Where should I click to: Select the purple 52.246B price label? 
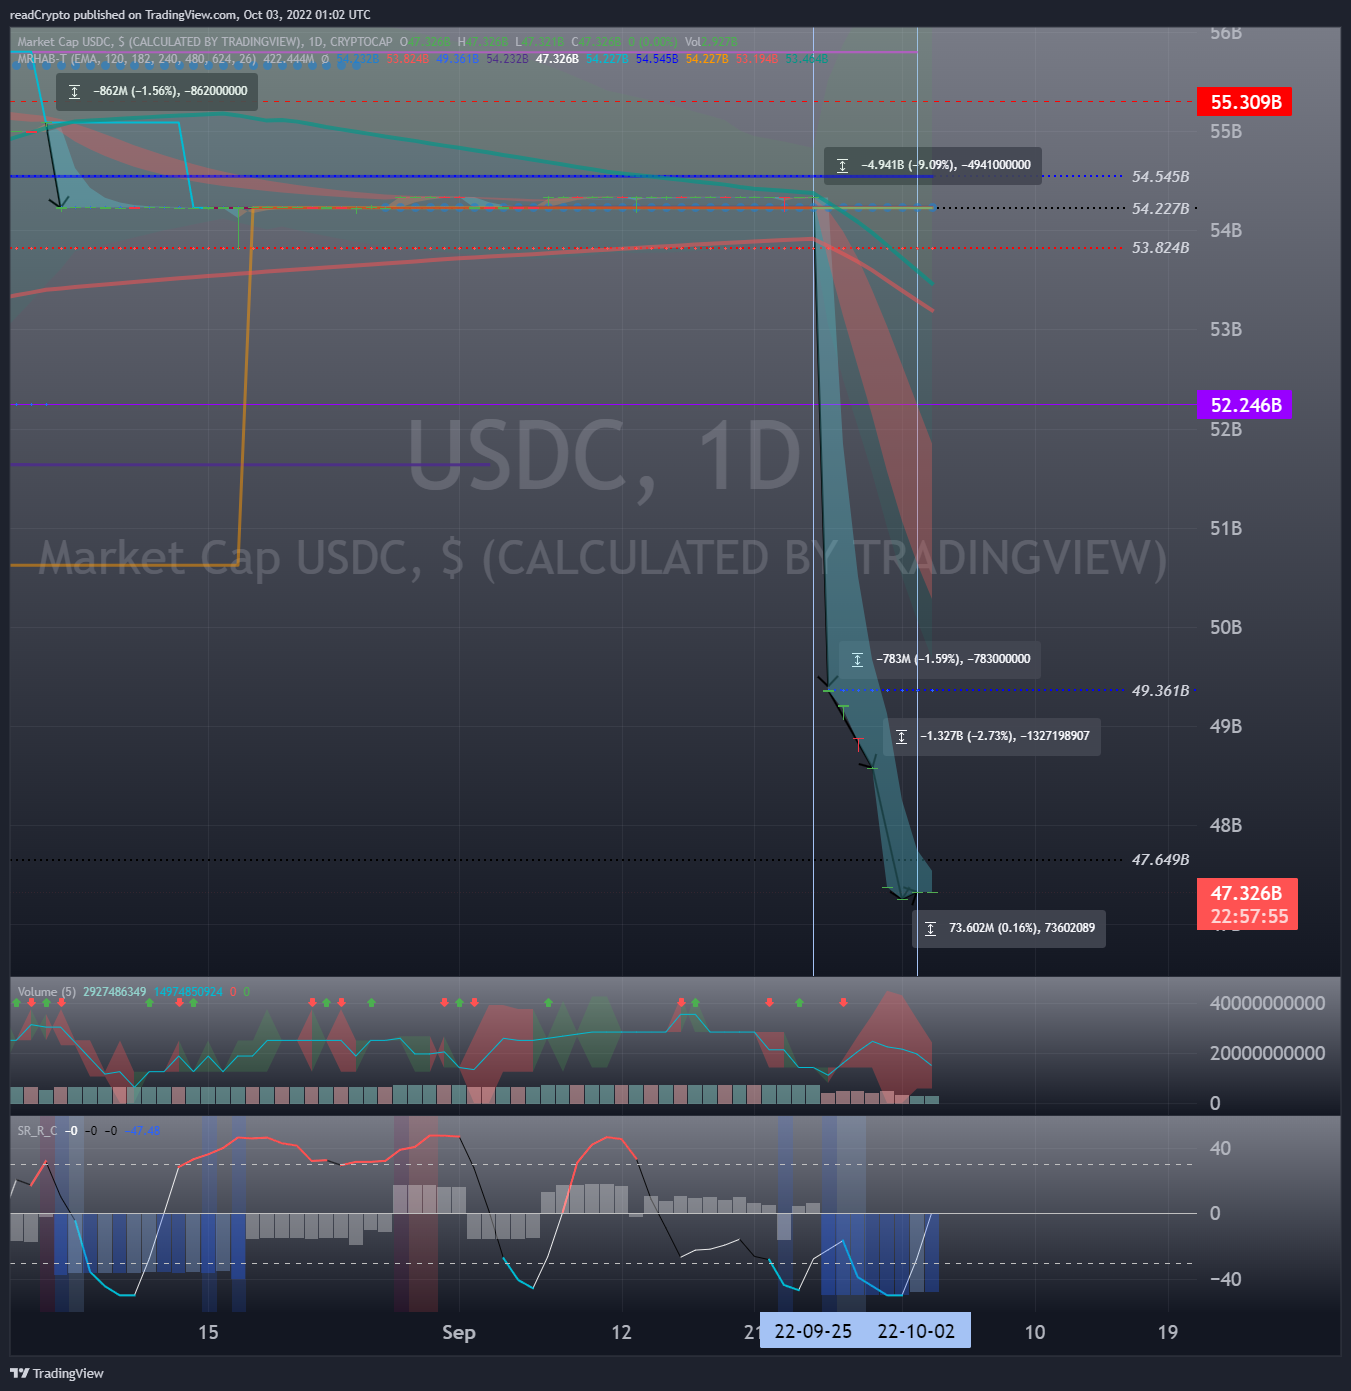pyautogui.click(x=1244, y=405)
